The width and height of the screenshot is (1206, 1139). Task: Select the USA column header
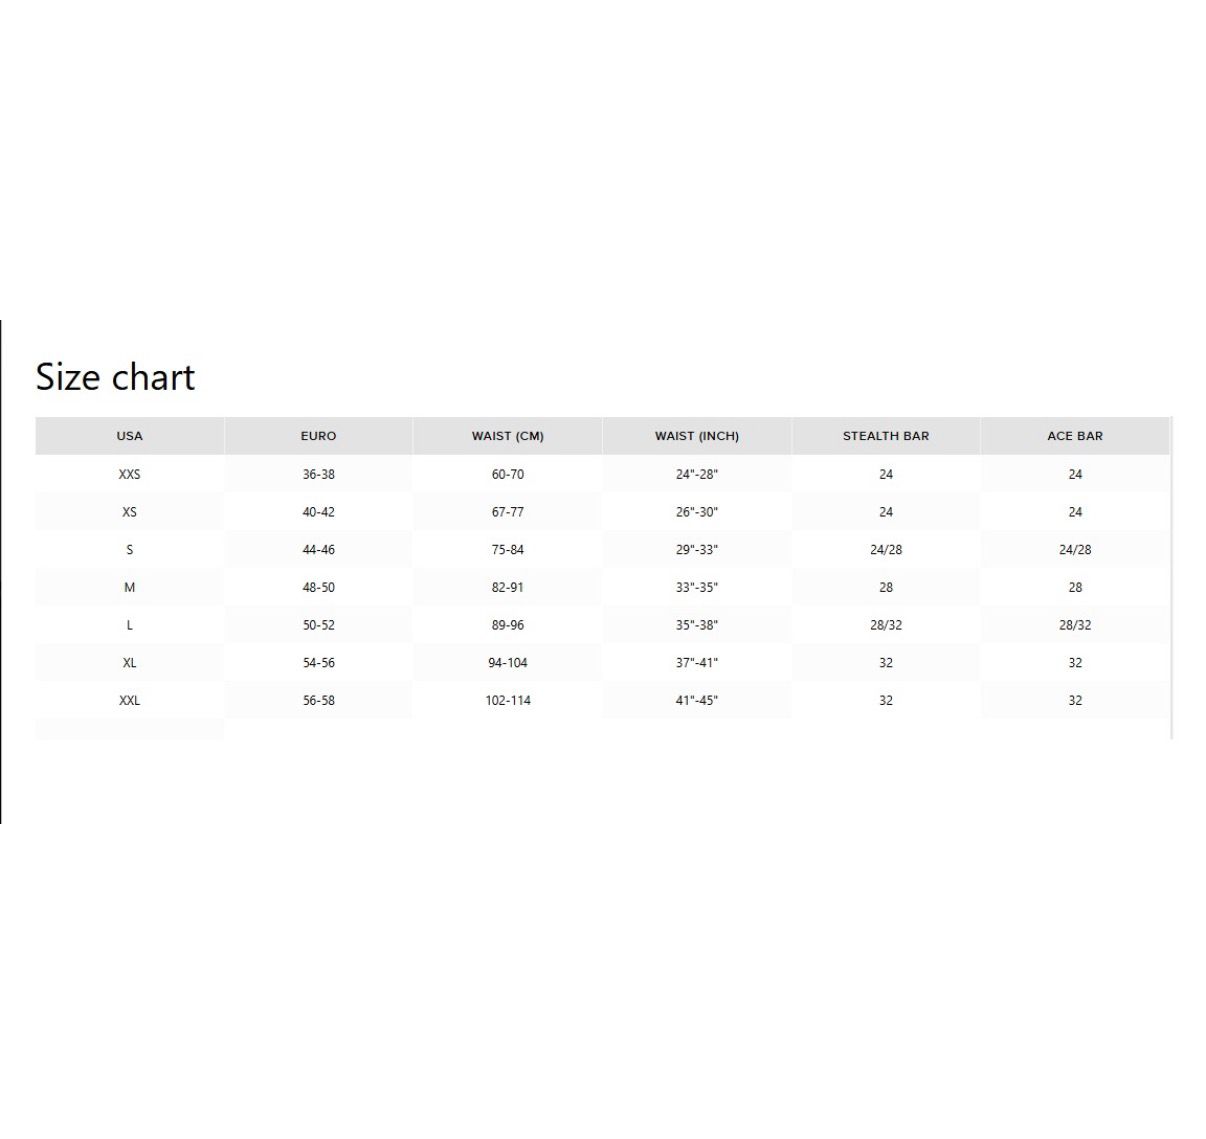pyautogui.click(x=130, y=436)
